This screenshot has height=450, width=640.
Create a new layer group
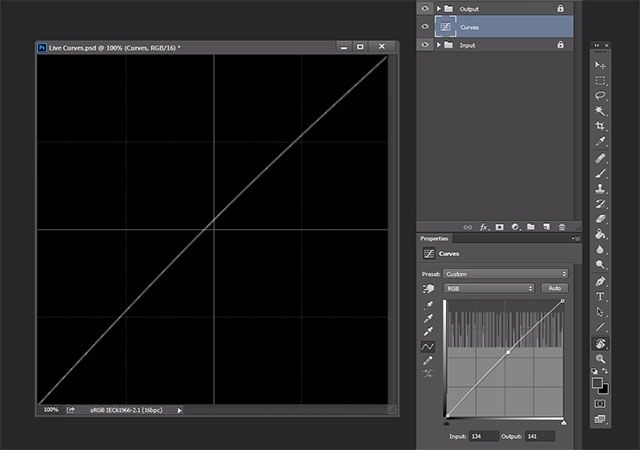coord(531,227)
